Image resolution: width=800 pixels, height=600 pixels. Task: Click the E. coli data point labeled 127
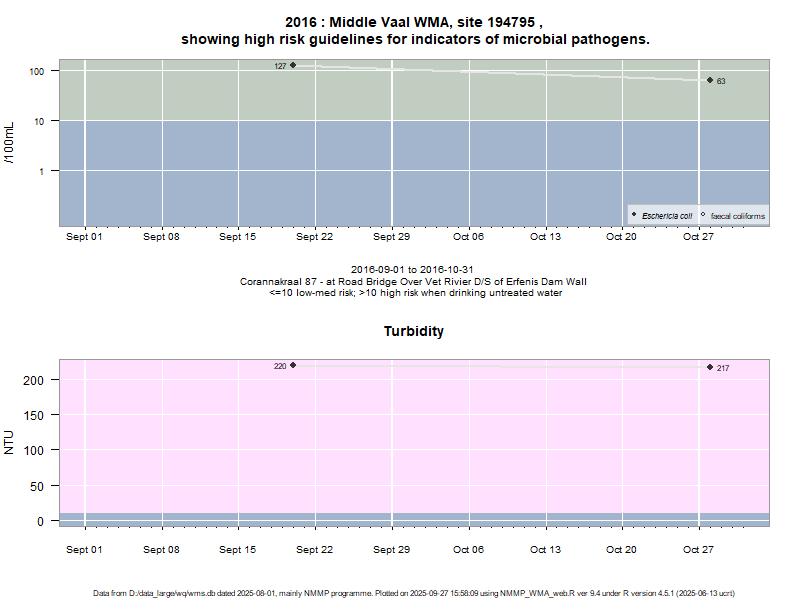tap(293, 65)
